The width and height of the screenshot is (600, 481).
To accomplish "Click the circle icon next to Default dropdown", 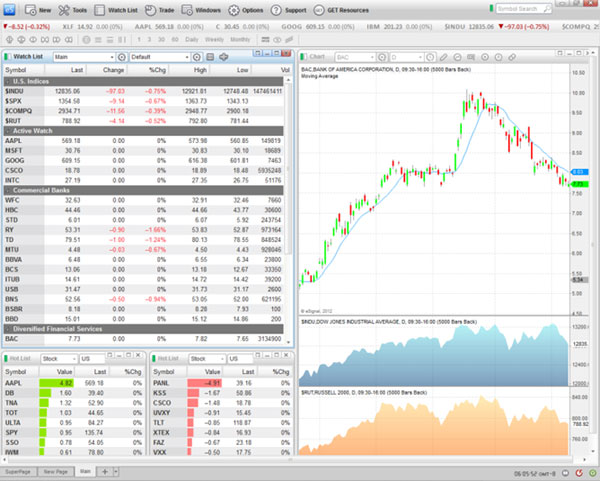I will pyautogui.click(x=197, y=57).
